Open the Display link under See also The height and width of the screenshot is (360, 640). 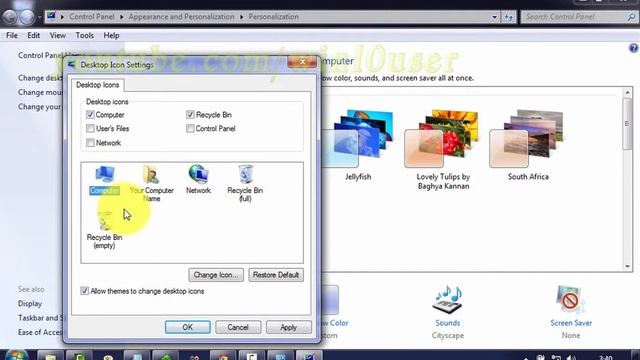pyautogui.click(x=30, y=304)
